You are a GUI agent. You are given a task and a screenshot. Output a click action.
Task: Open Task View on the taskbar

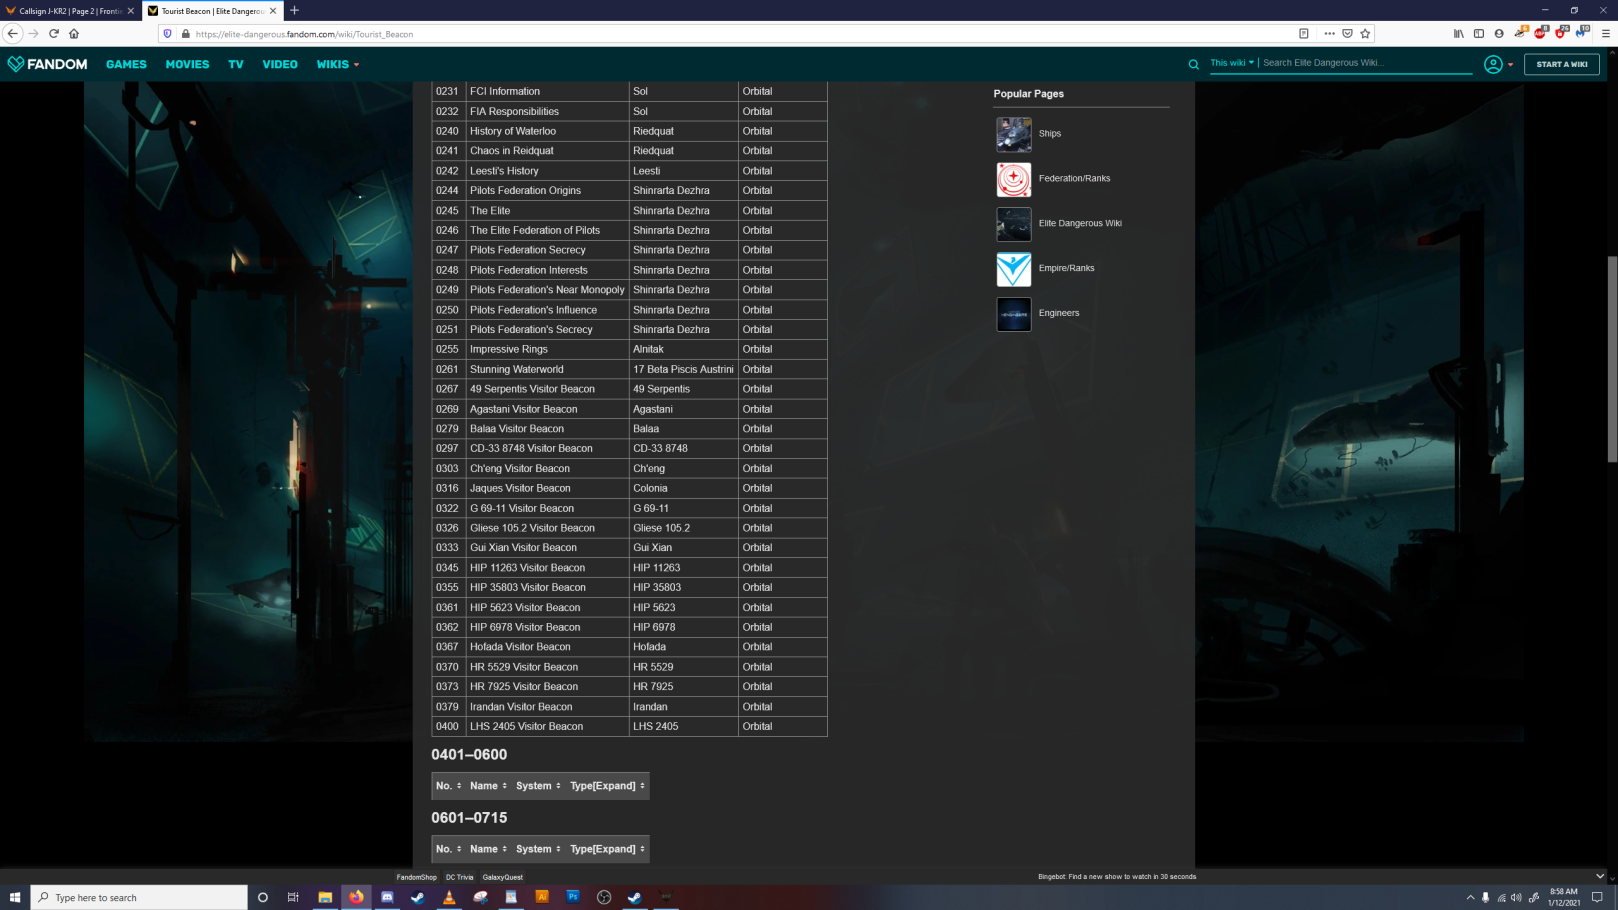293,897
